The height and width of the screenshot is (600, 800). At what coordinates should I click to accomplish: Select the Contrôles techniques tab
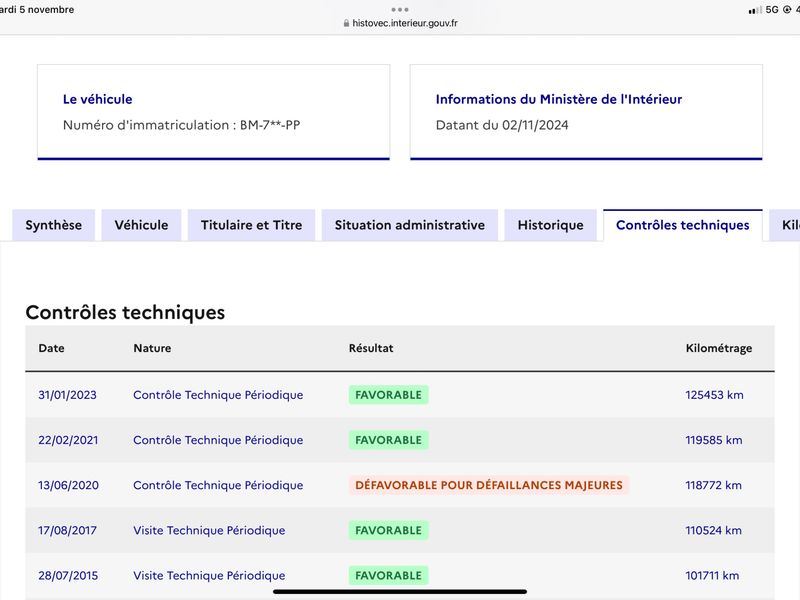683,225
